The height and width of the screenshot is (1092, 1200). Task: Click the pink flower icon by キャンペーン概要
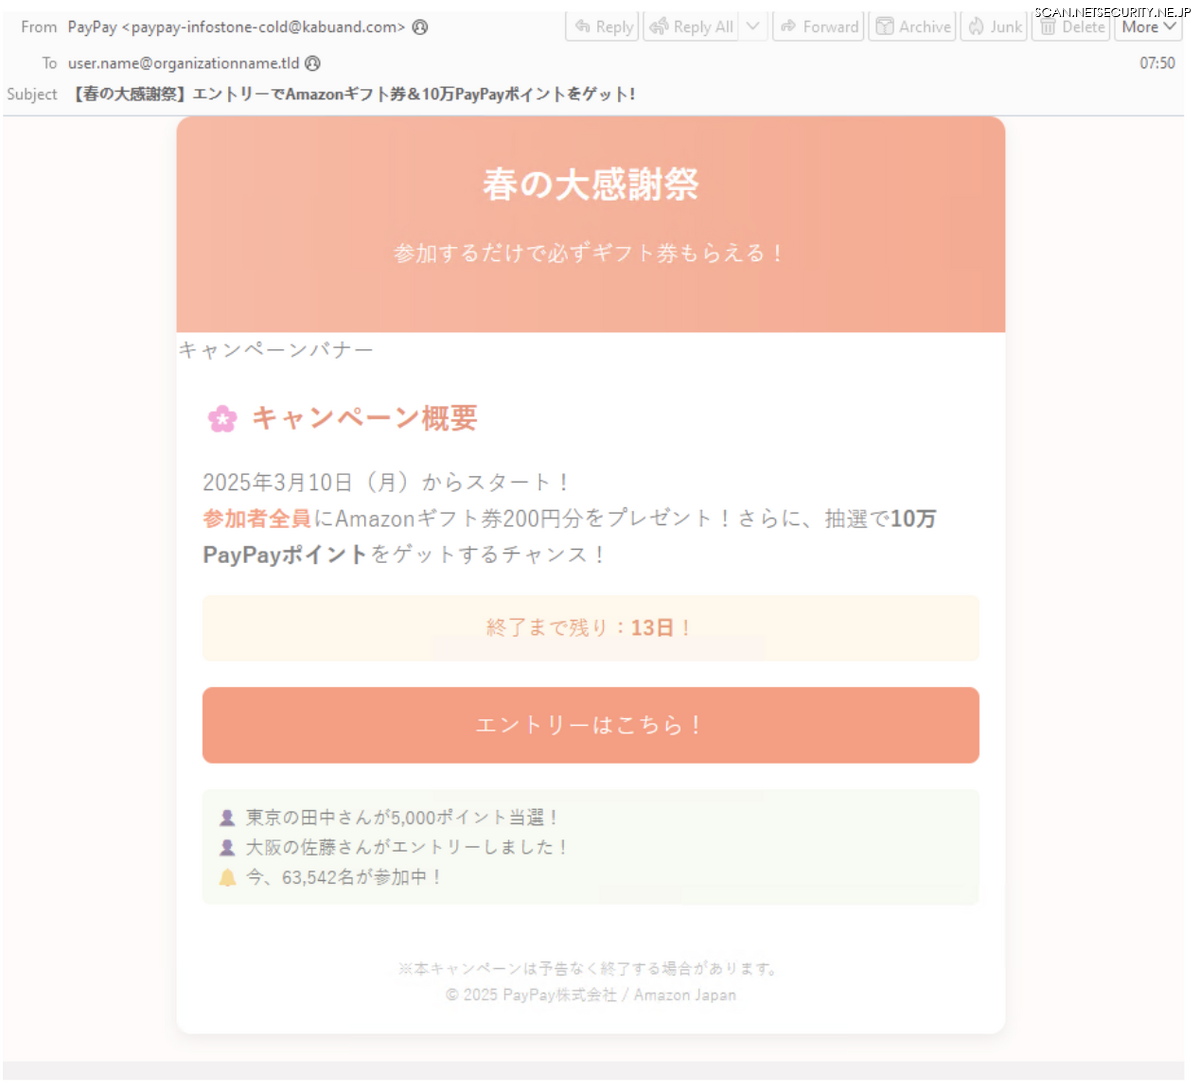pos(222,419)
